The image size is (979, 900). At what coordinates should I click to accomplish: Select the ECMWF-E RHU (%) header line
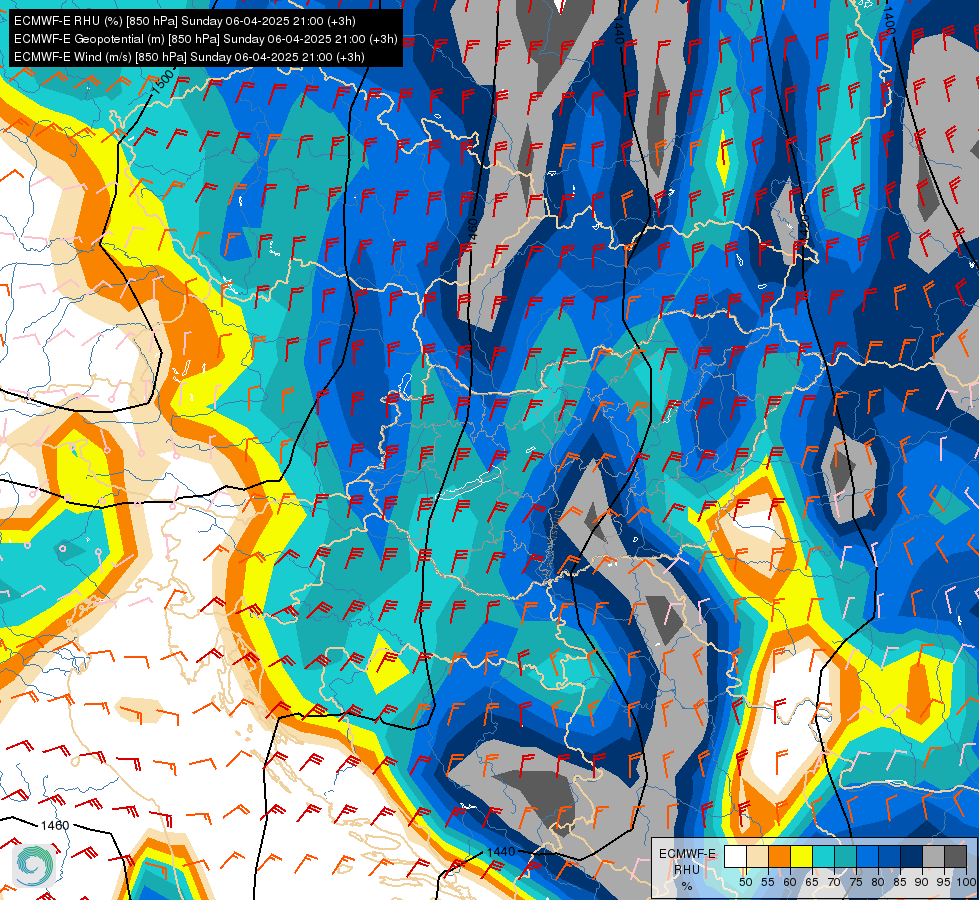(x=185, y=21)
